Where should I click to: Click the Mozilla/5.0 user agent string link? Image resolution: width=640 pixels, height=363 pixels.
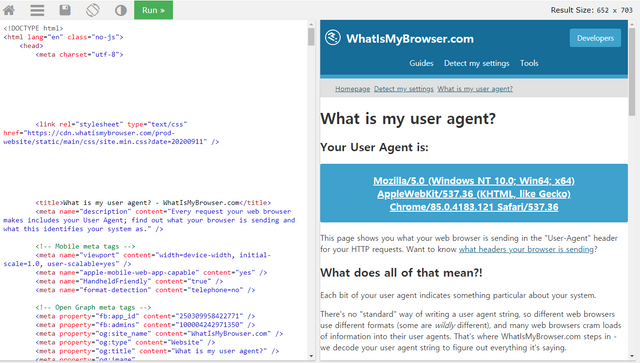tap(474, 194)
